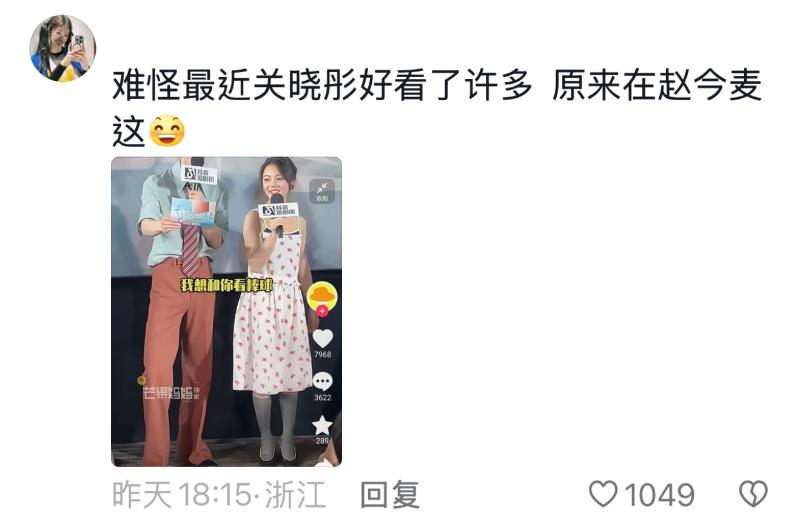Open the orange hat creator avatar

click(322, 295)
